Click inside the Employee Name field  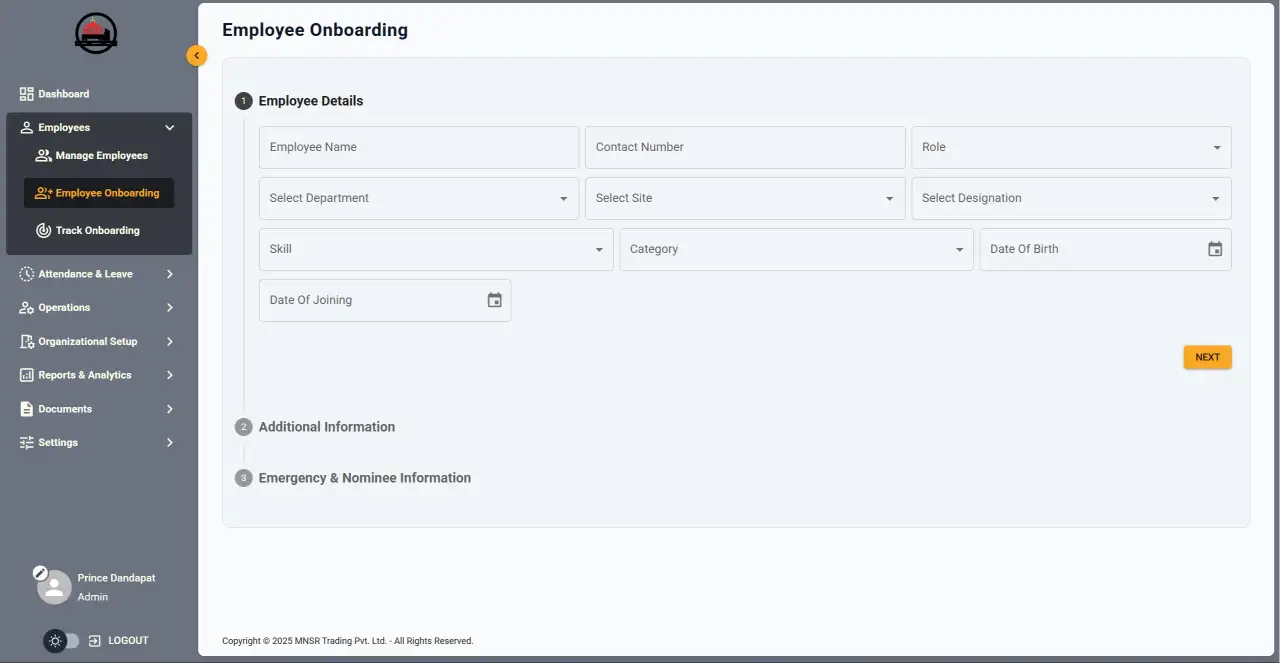click(x=418, y=147)
